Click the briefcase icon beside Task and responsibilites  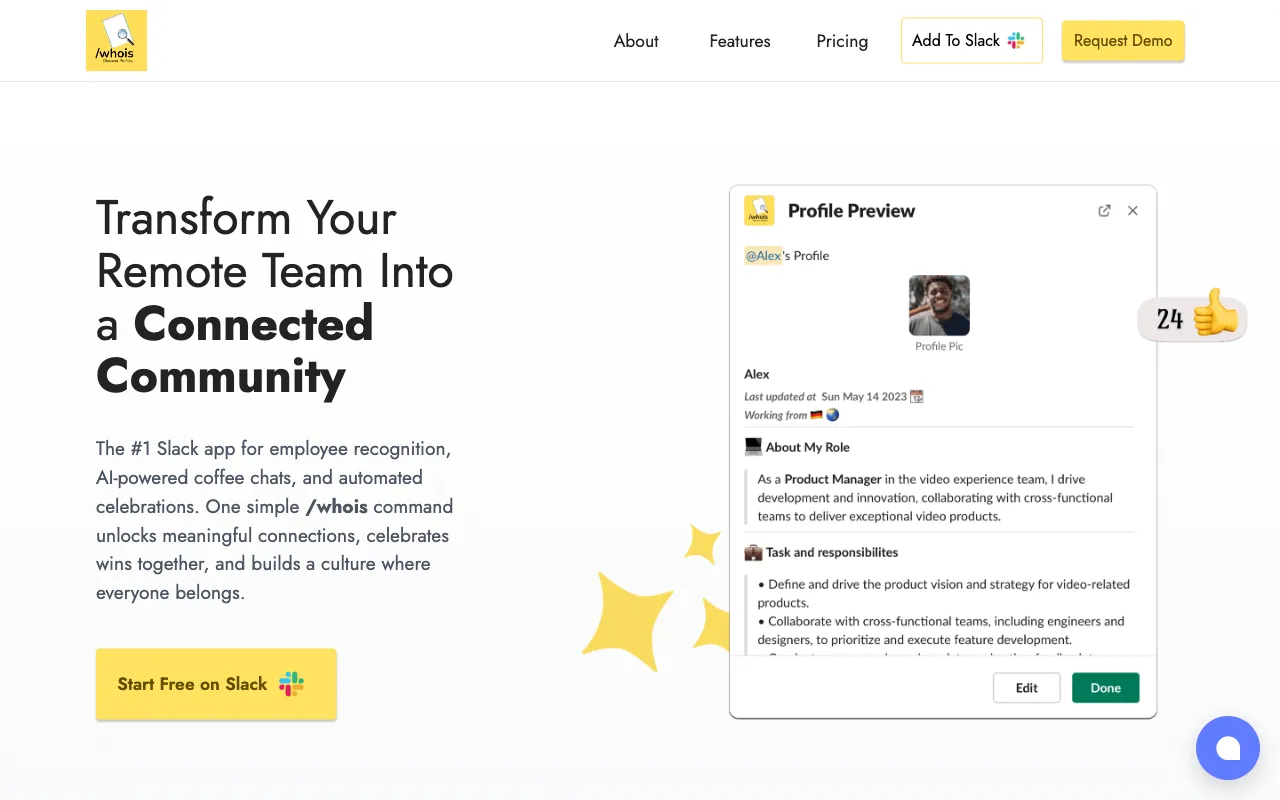[x=753, y=552]
